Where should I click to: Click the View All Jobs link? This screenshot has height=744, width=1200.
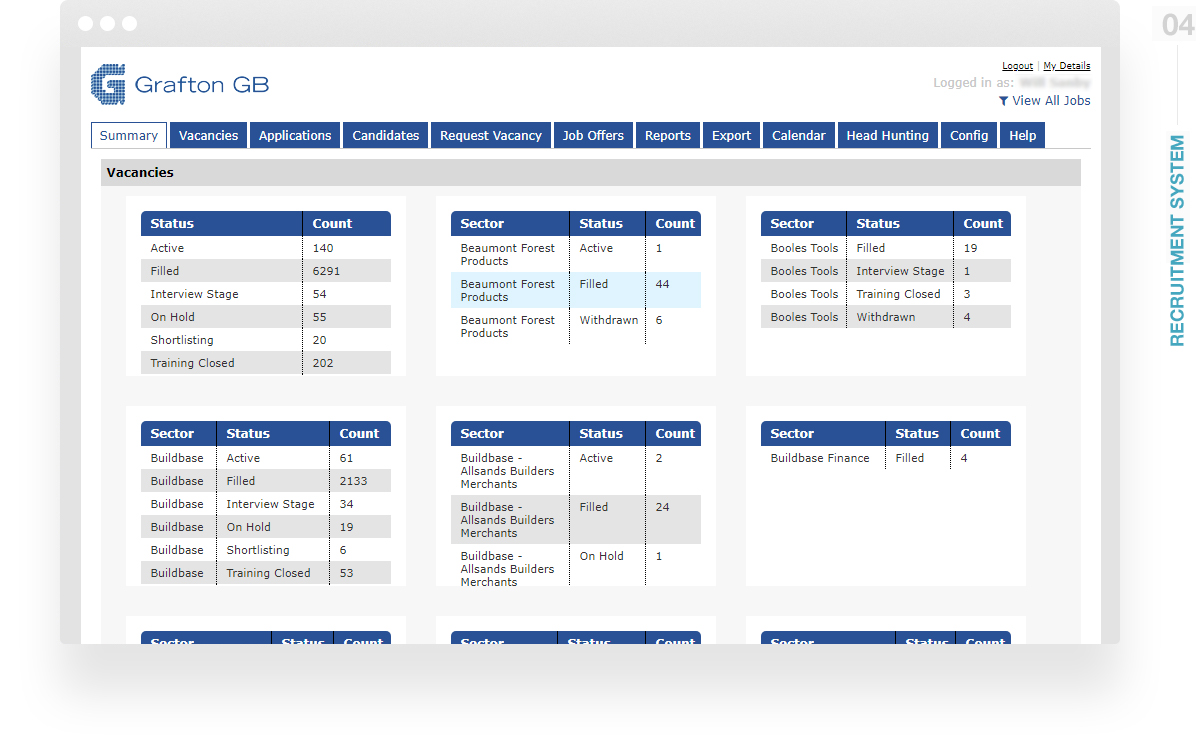pyautogui.click(x=1051, y=101)
